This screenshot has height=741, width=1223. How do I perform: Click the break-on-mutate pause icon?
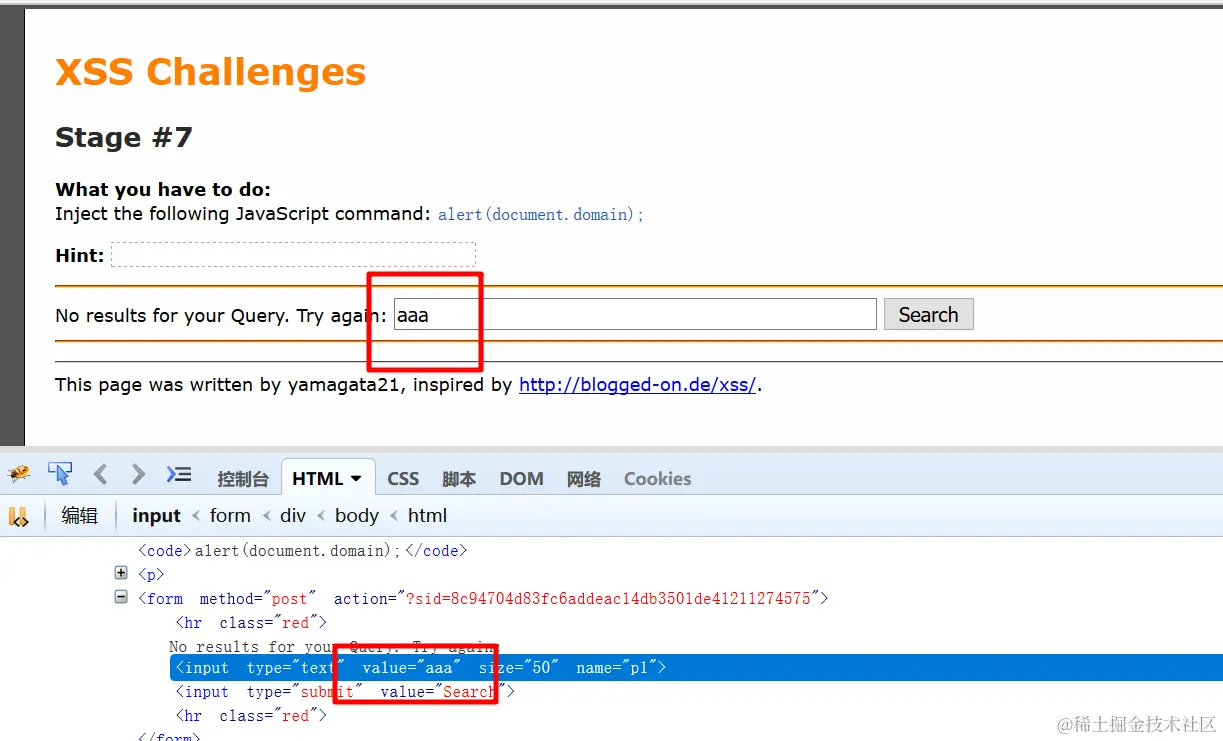click(19, 516)
